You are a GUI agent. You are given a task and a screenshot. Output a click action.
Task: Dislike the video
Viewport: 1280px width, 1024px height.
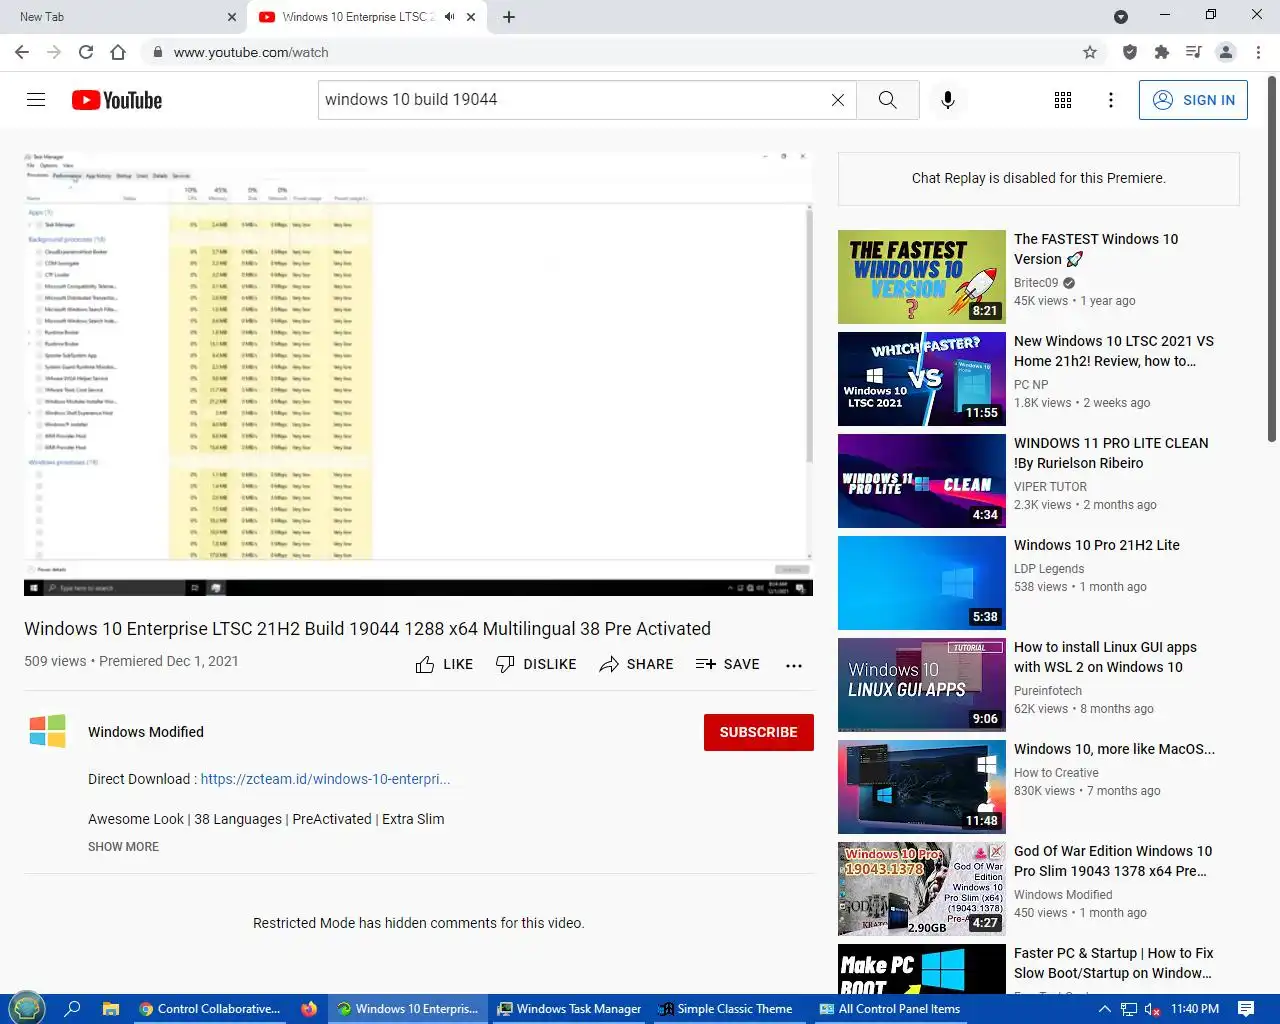tap(536, 664)
